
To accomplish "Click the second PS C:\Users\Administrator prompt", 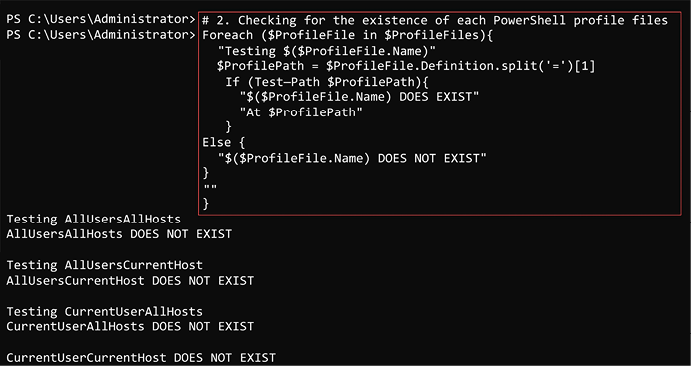I will (100, 34).
